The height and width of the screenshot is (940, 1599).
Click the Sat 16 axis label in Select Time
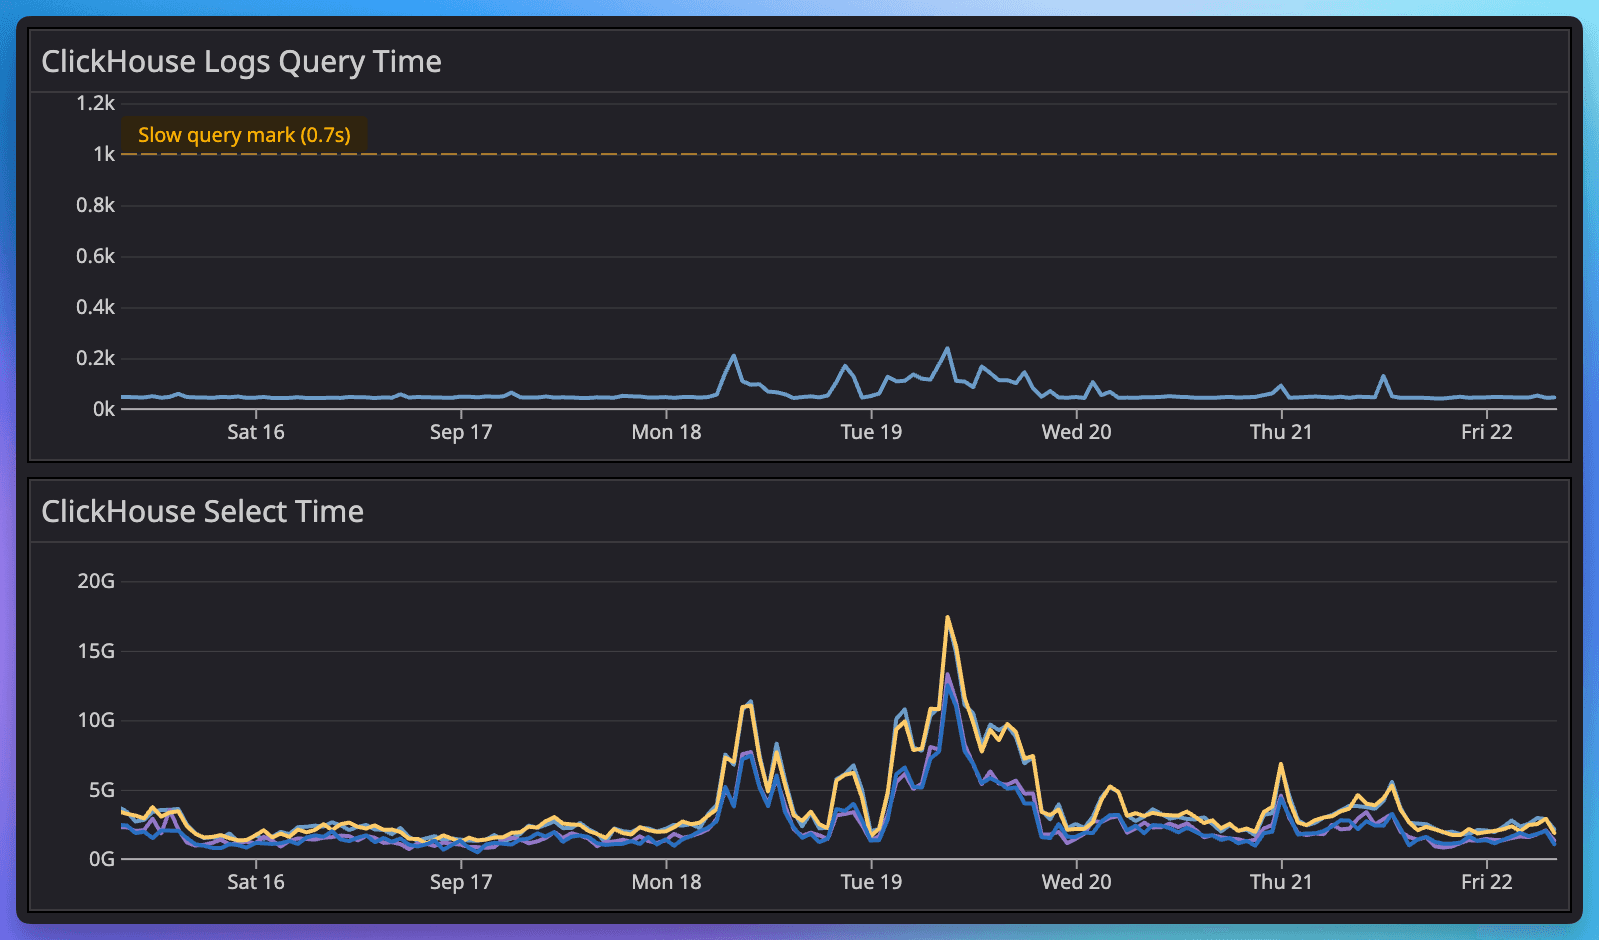click(256, 882)
